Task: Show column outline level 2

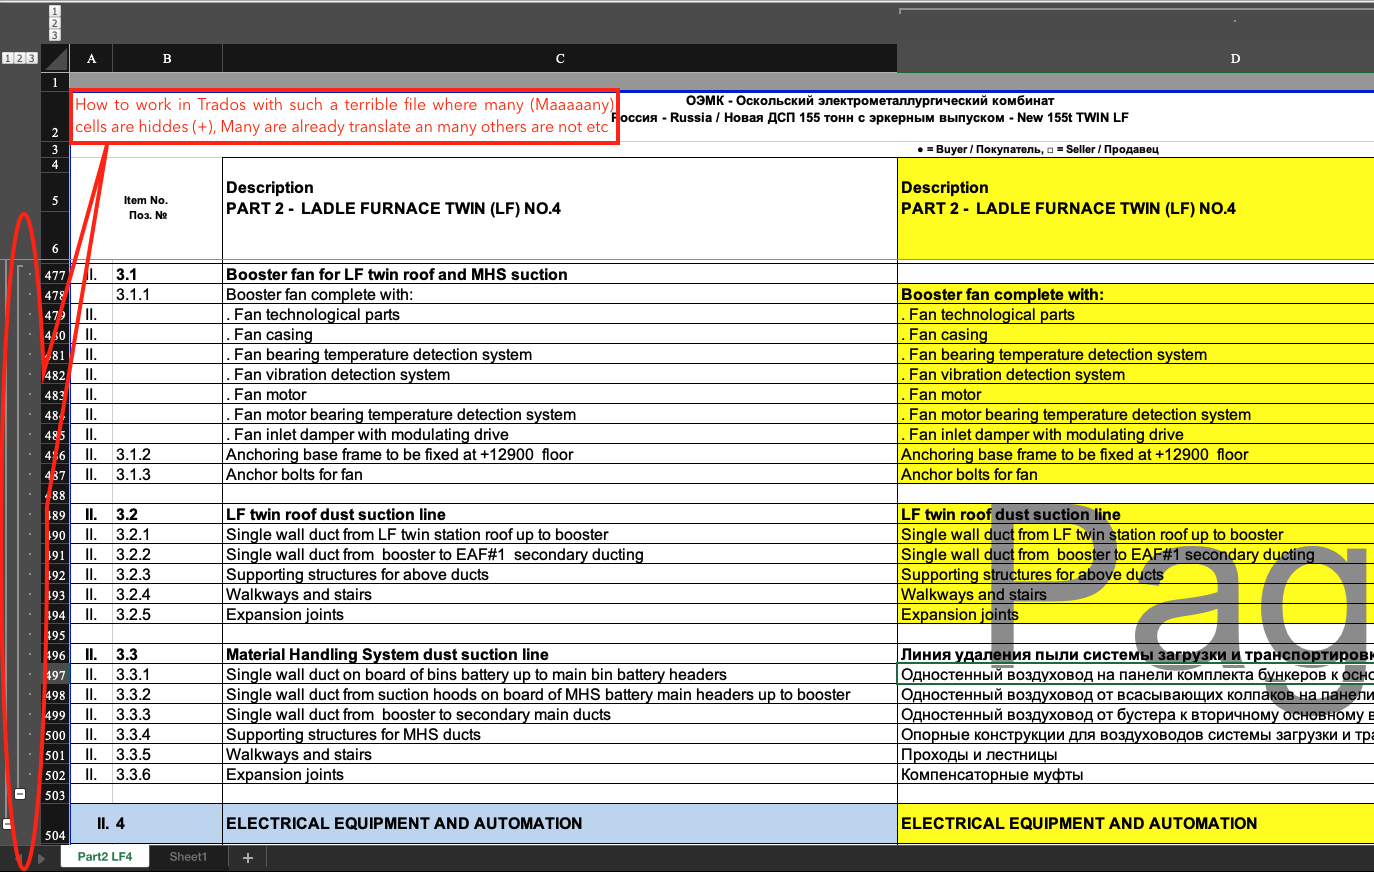Action: point(55,23)
